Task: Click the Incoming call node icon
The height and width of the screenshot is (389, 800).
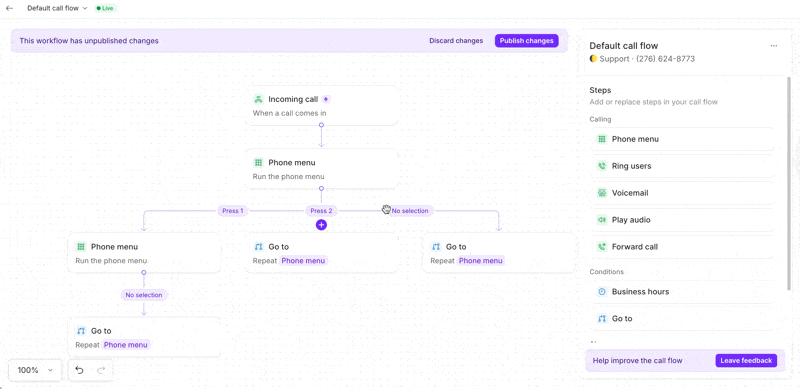Action: pyautogui.click(x=258, y=99)
